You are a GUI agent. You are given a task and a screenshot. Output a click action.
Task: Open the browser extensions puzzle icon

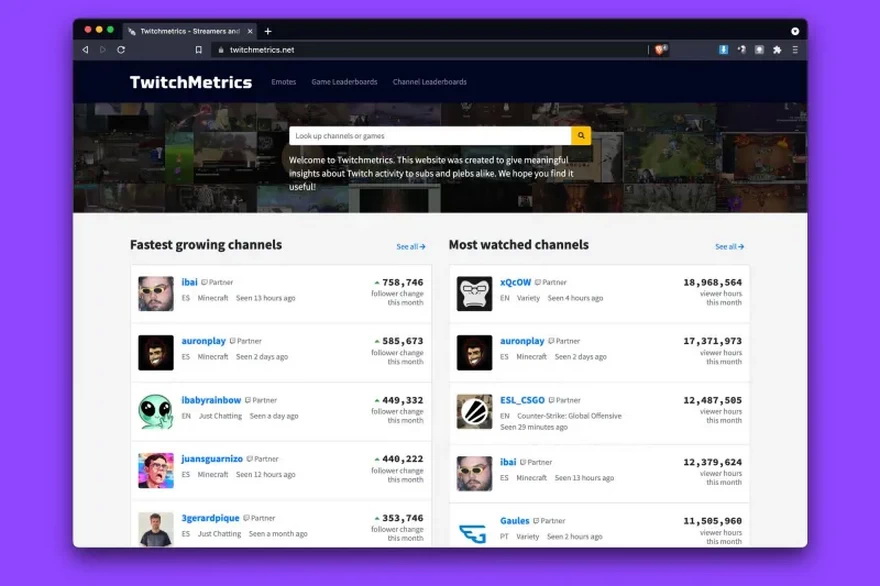point(777,50)
